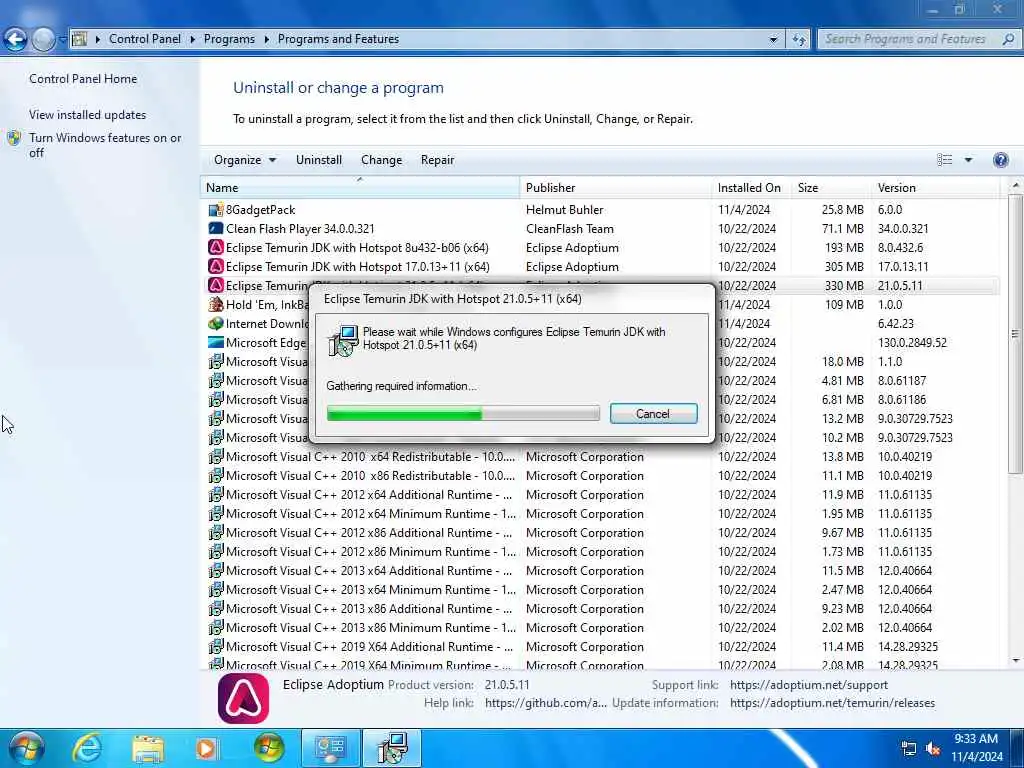Open Windows Explorer folder on taskbar

tap(148, 748)
